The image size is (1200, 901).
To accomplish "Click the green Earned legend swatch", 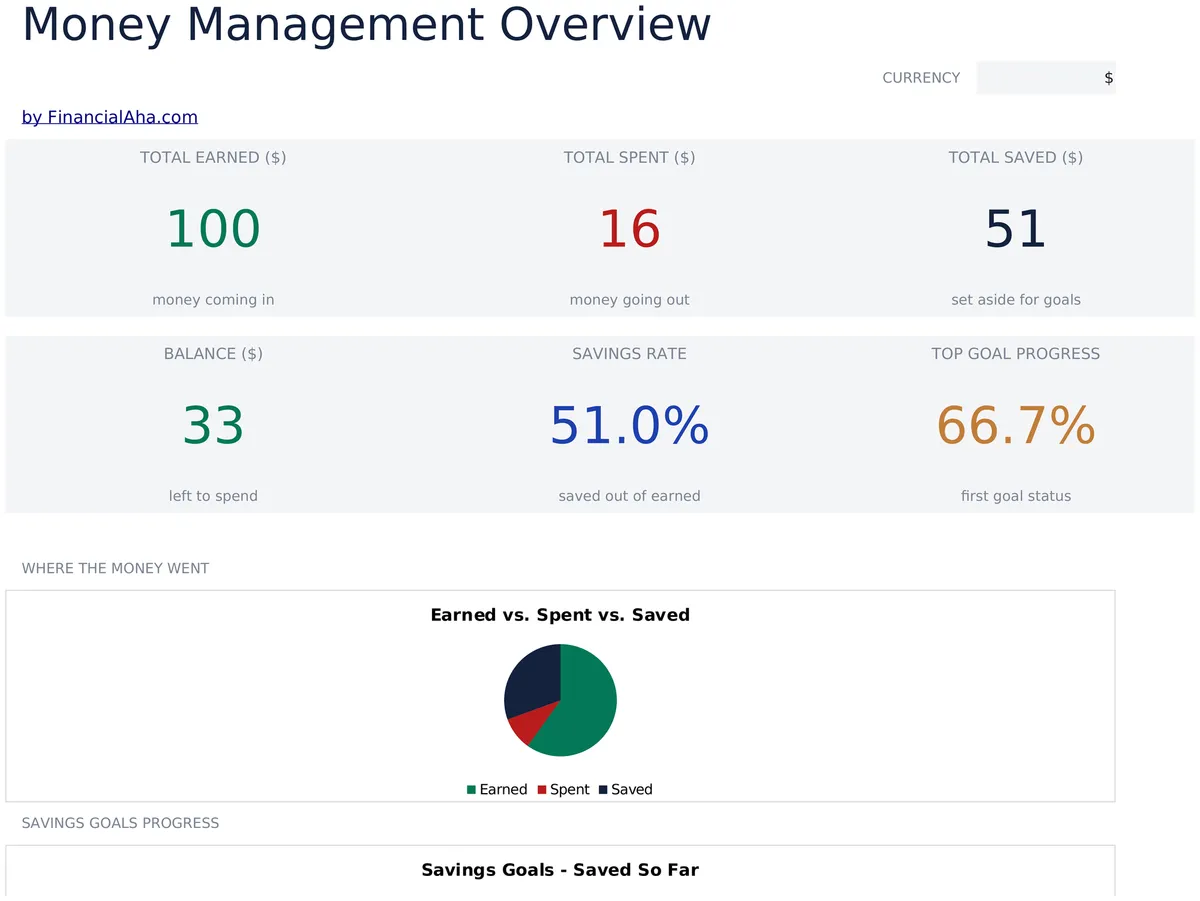I will (471, 790).
